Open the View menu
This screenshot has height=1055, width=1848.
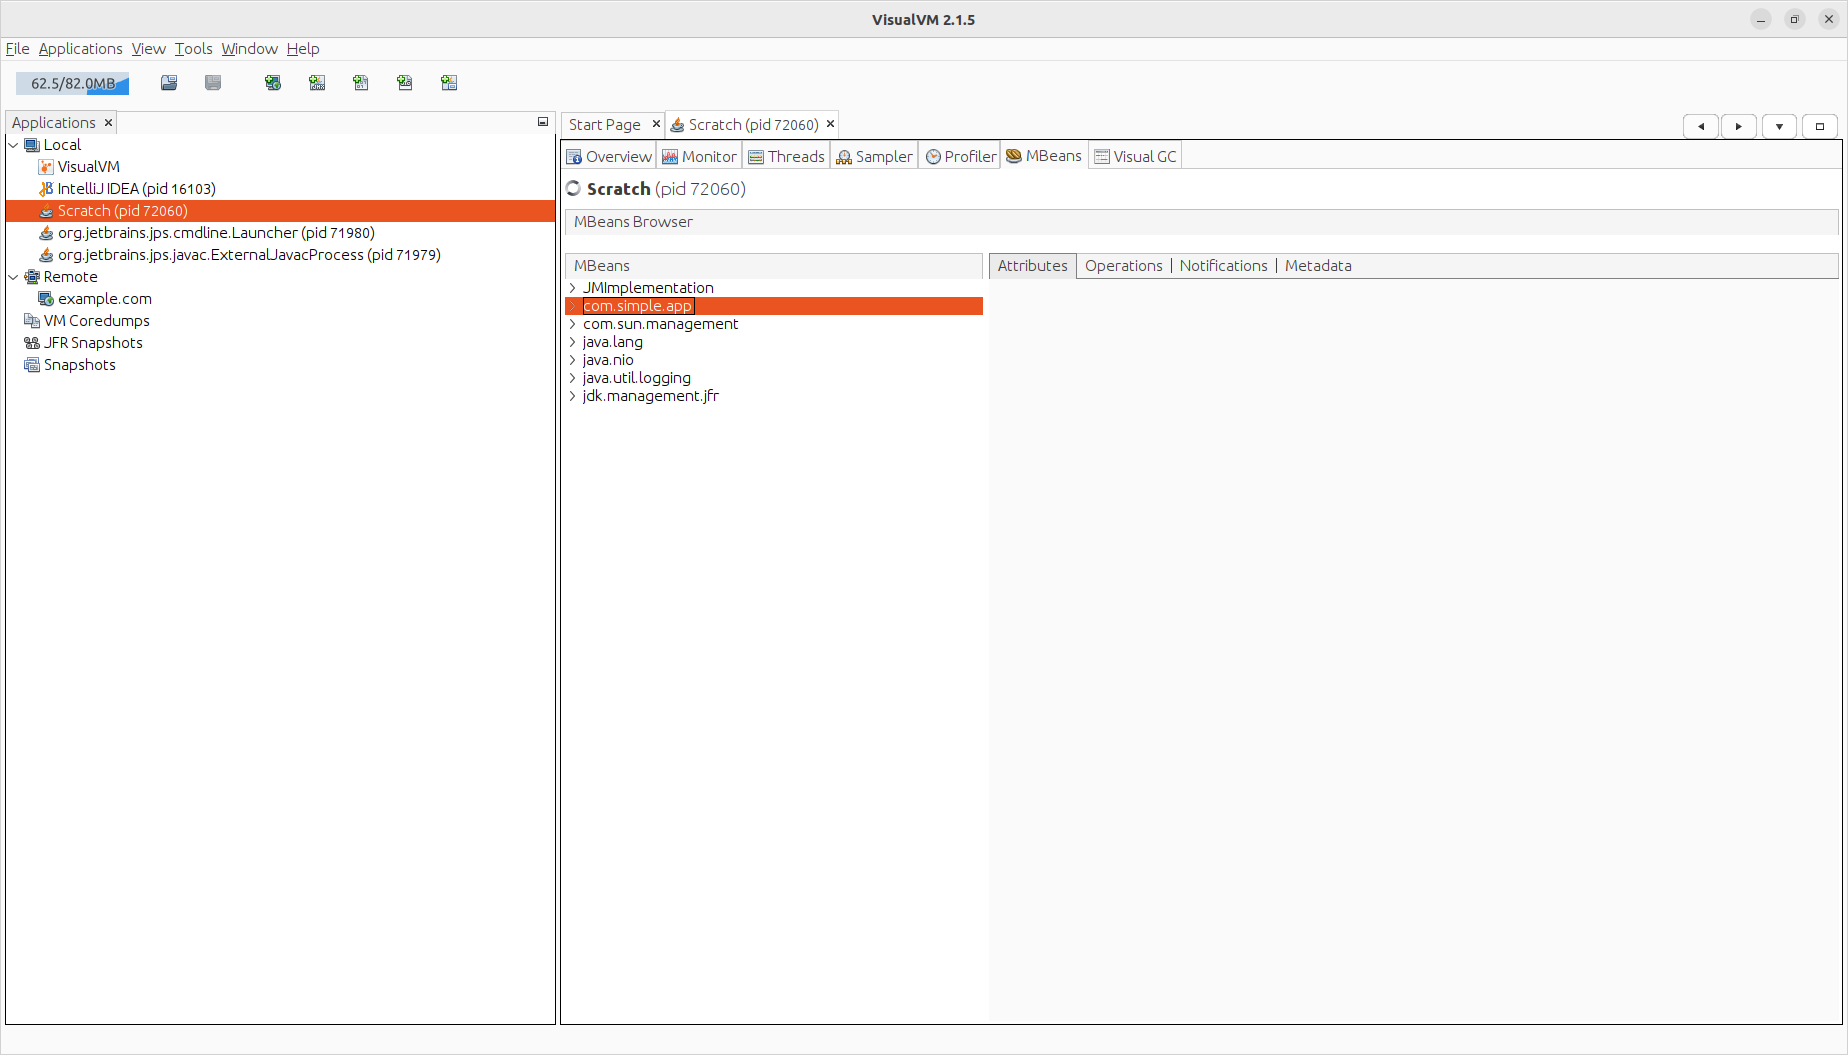[x=148, y=49]
